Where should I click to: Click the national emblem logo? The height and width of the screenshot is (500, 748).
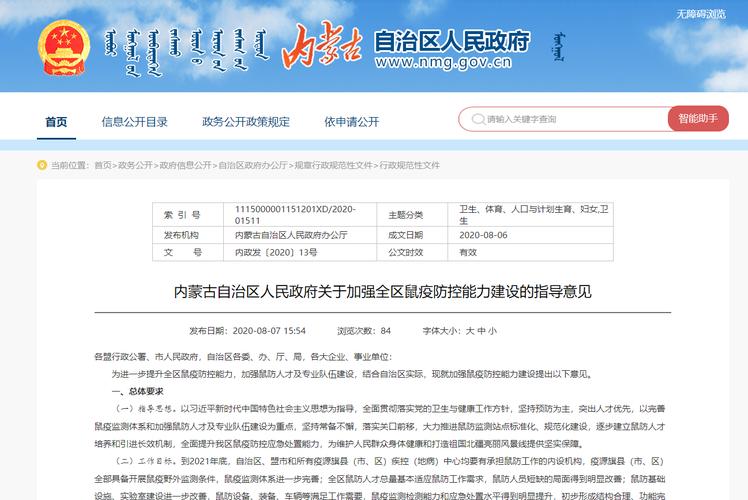(x=64, y=48)
